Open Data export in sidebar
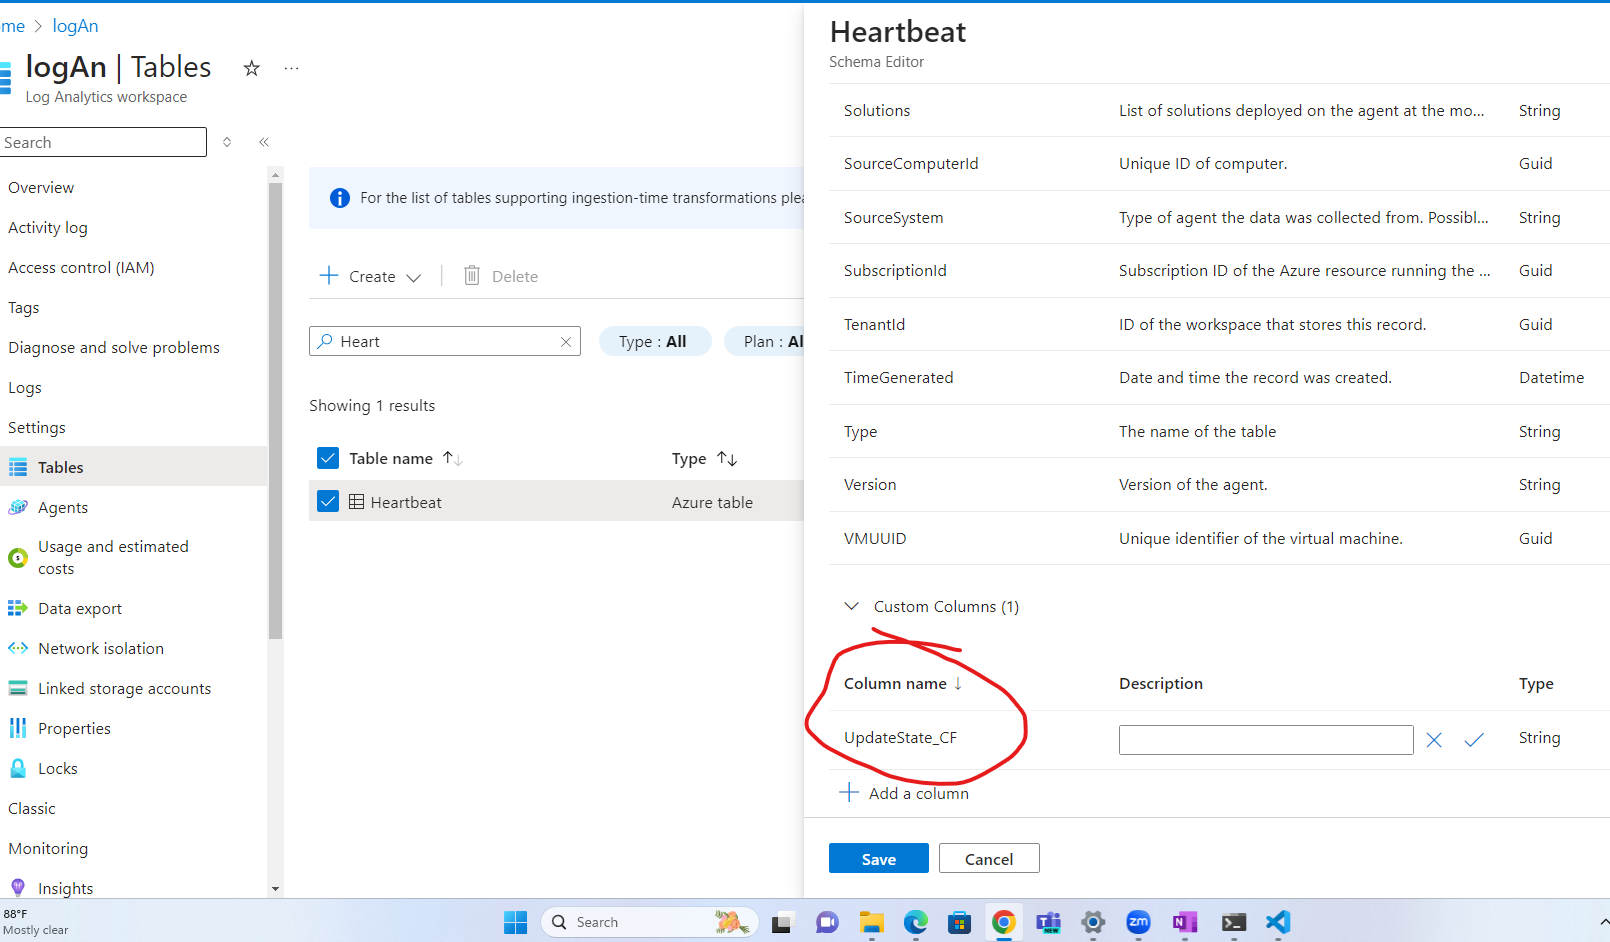 click(x=80, y=608)
